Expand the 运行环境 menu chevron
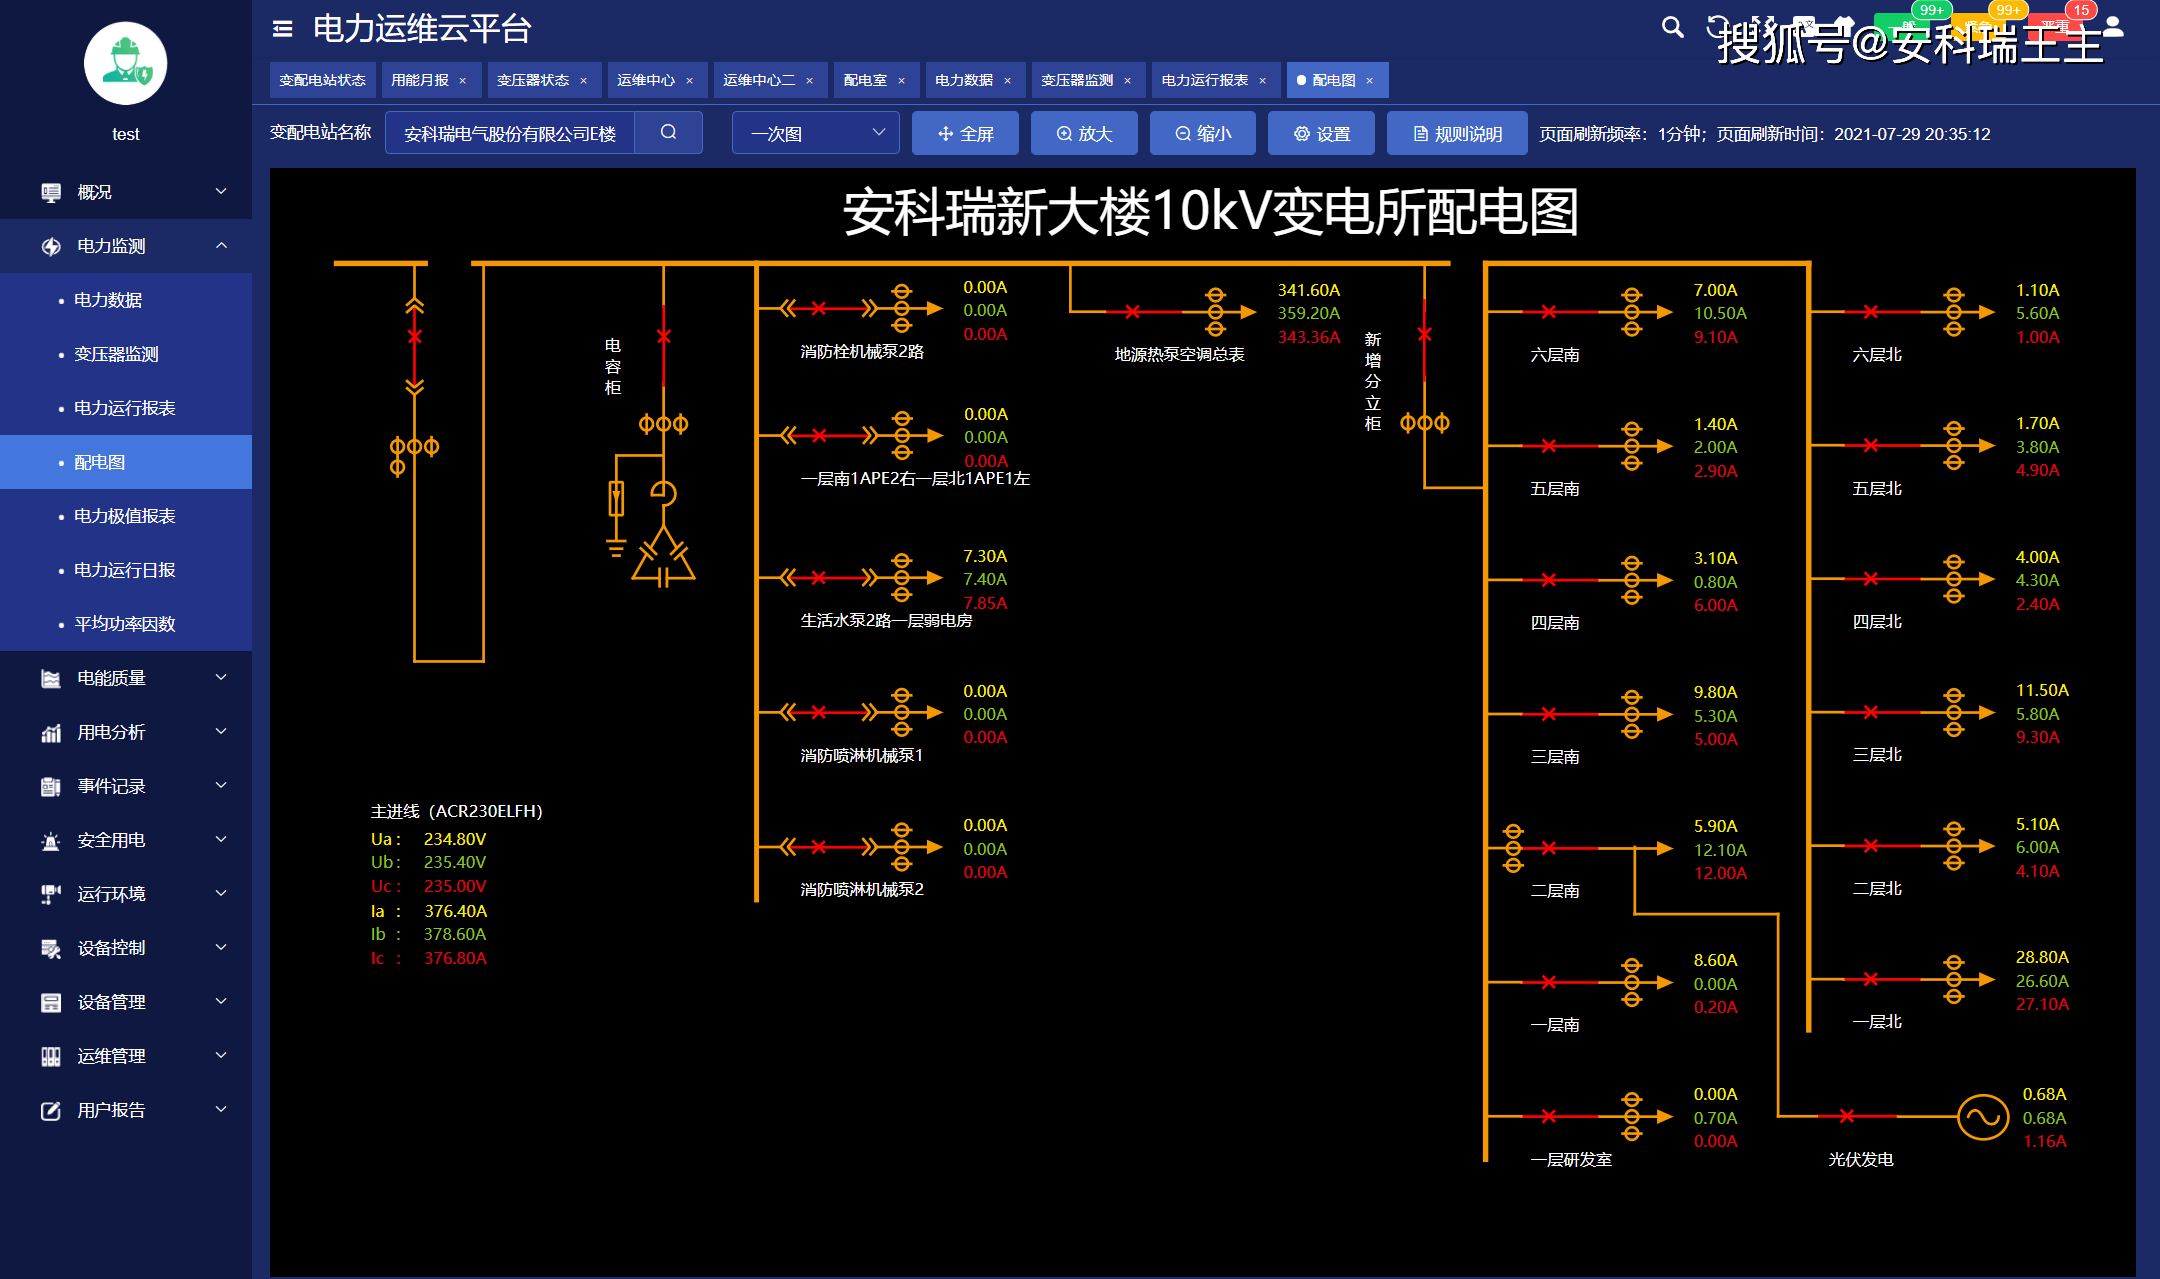Screen dimensions: 2160x1279 pyautogui.click(x=221, y=893)
